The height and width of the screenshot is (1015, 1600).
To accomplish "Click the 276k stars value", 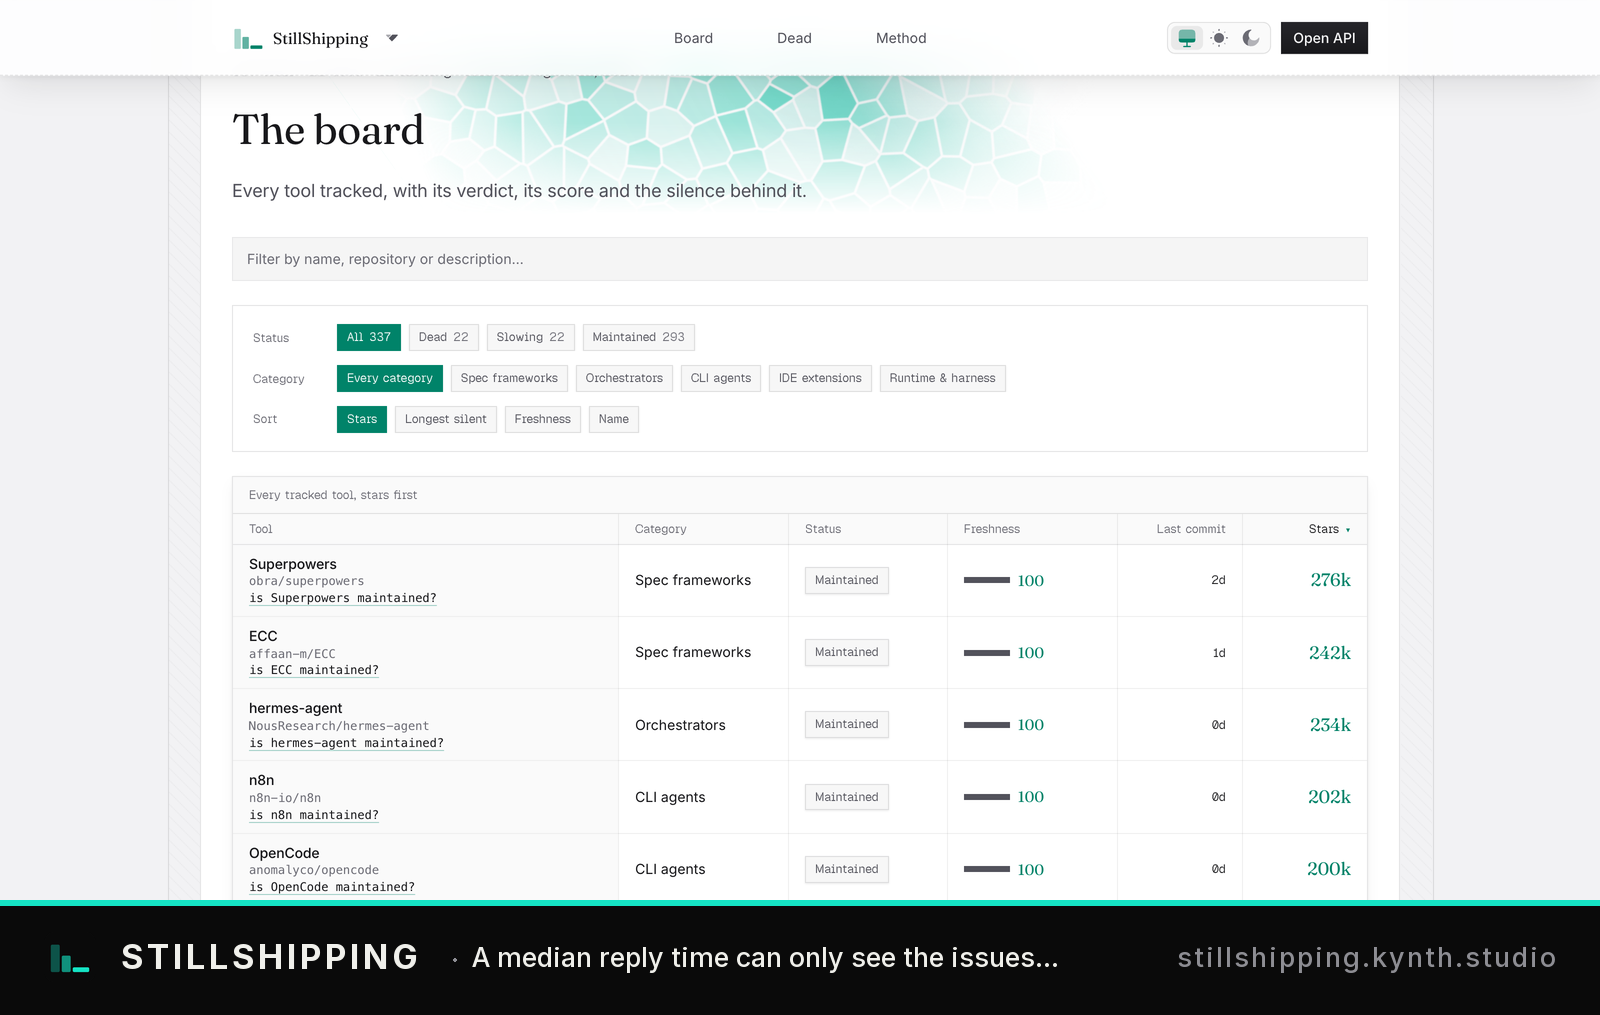I will coord(1331,580).
